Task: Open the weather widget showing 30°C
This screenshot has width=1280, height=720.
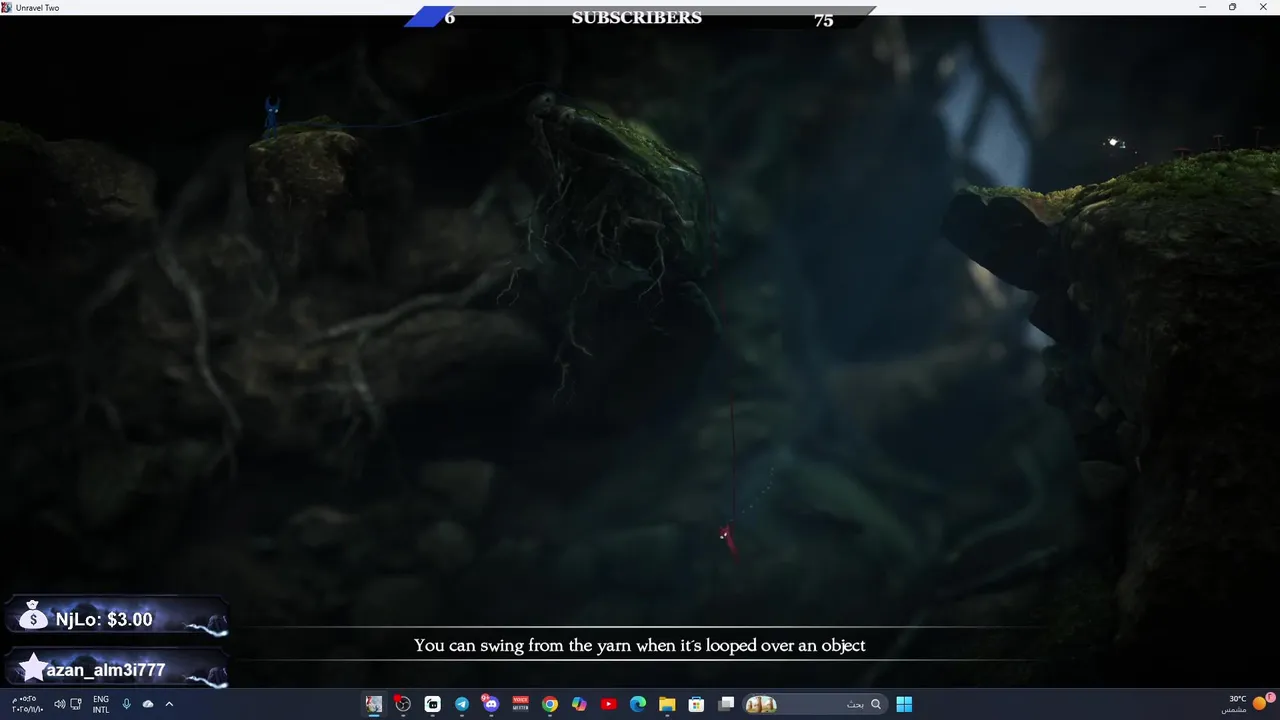Action: (x=1246, y=704)
